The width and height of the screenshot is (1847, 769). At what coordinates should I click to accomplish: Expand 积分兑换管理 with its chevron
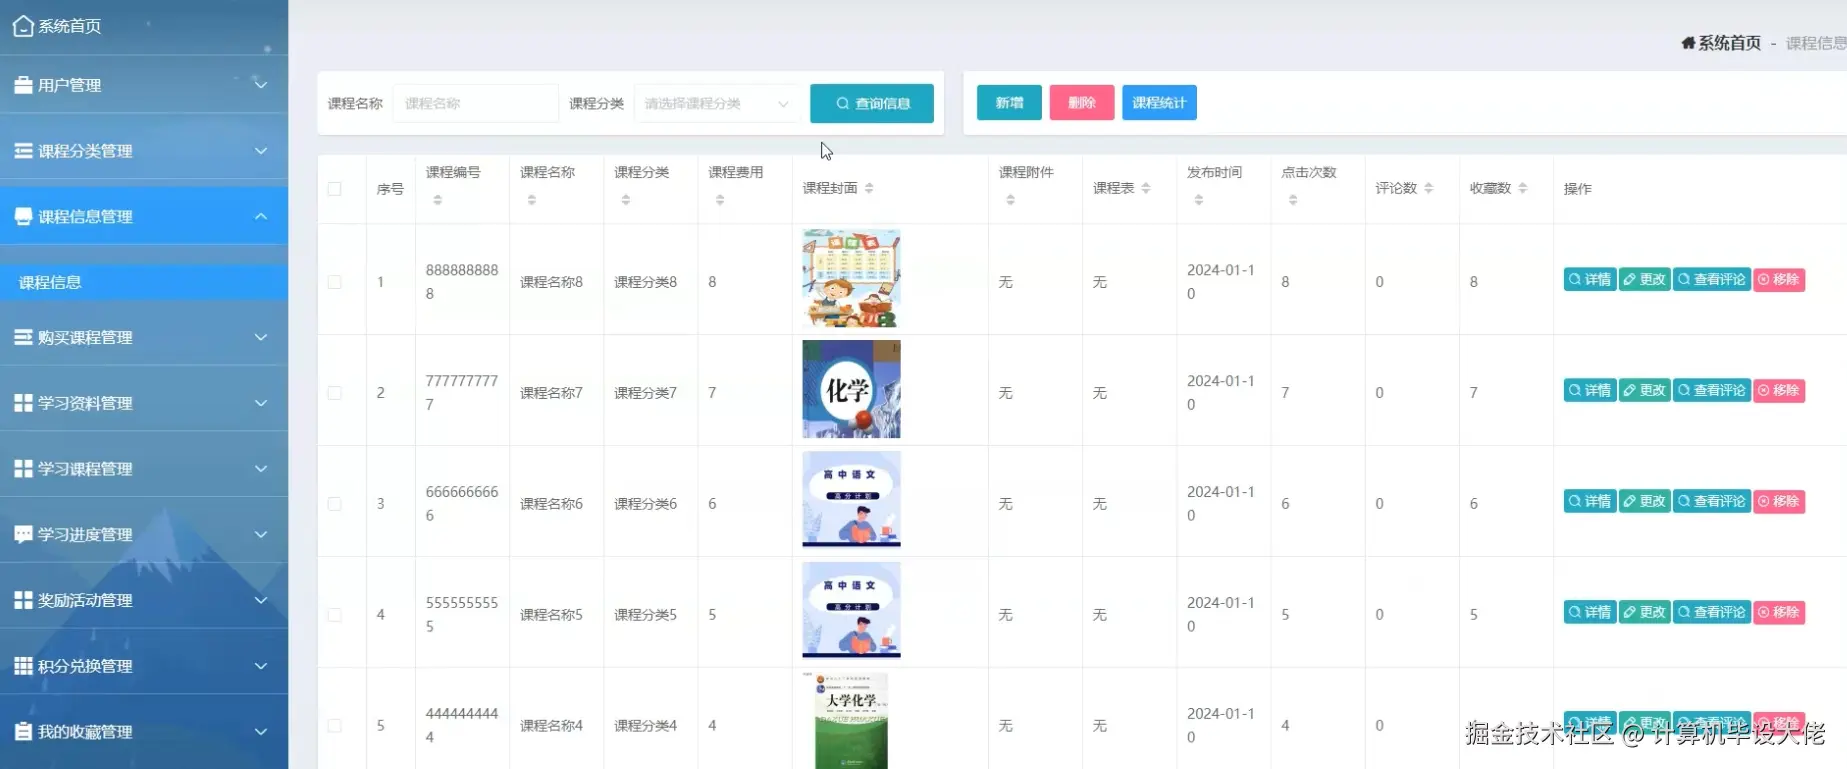[261, 666]
